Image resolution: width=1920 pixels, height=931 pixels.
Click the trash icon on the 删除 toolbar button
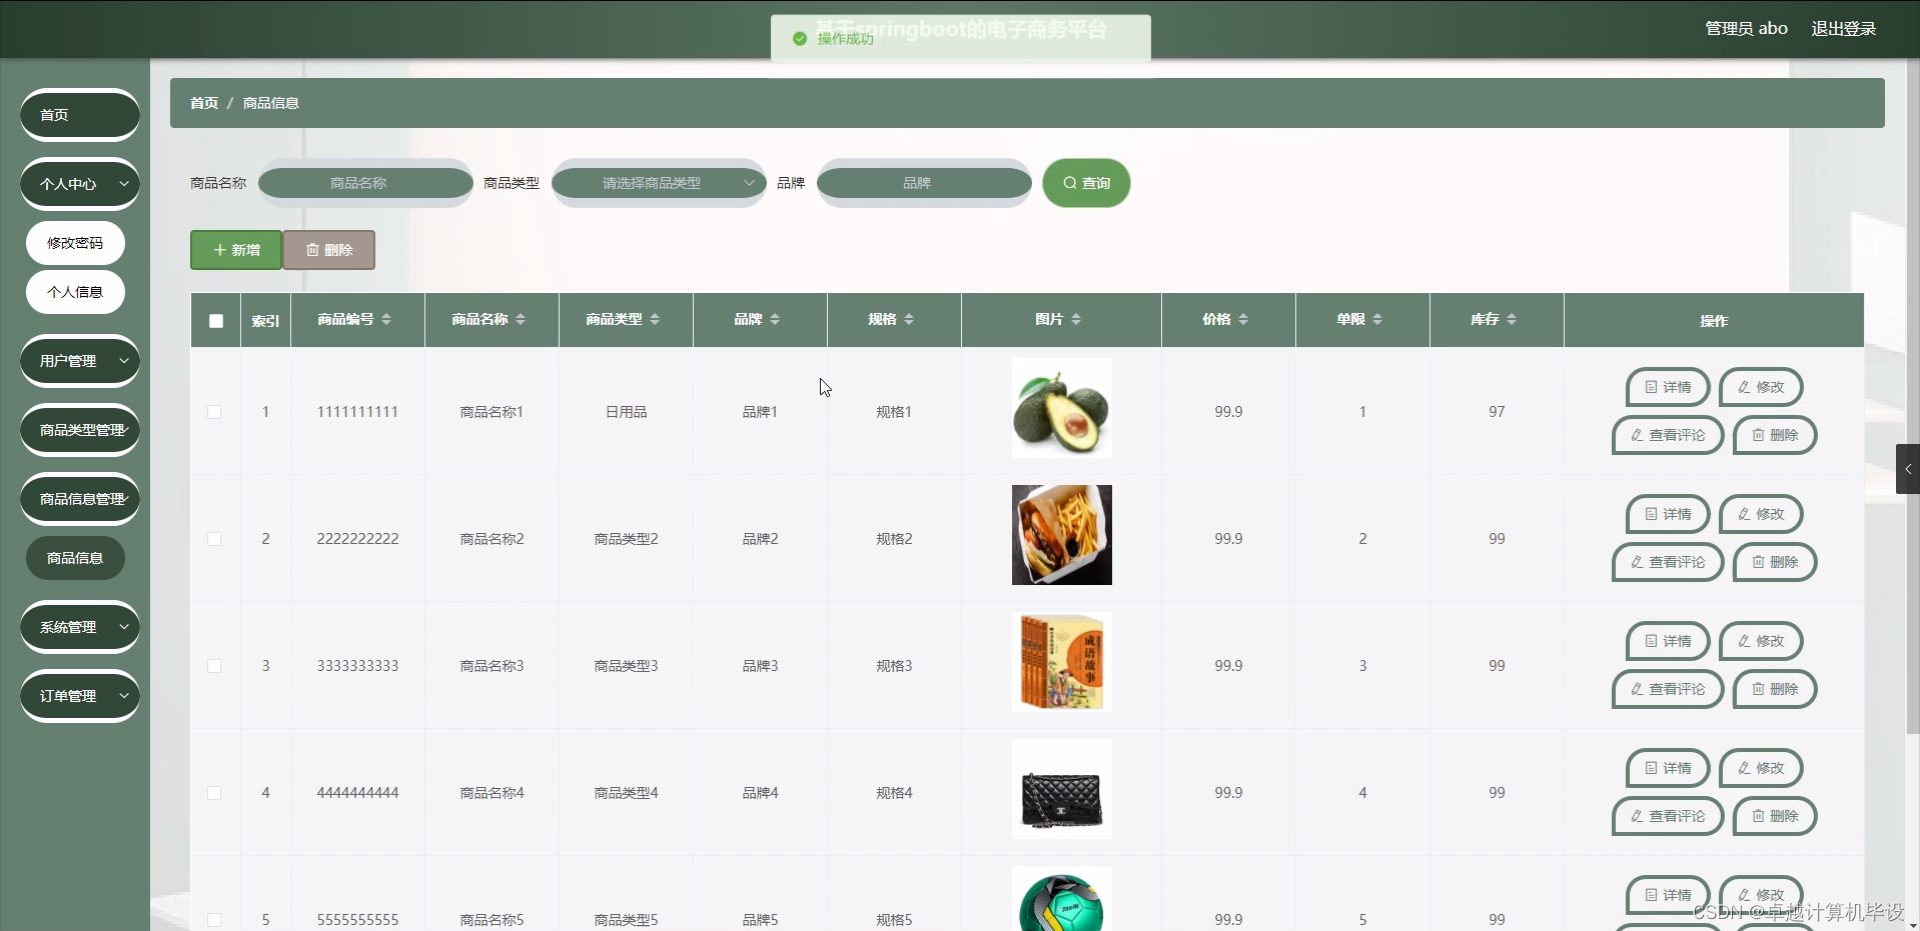310,249
